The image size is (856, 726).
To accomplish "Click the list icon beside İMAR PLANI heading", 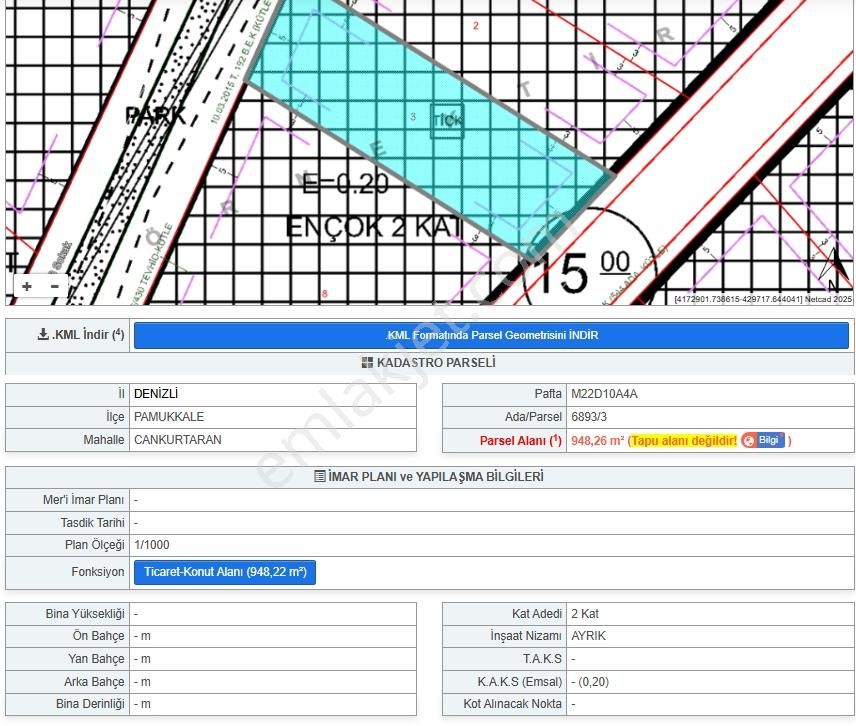I will (x=320, y=477).
